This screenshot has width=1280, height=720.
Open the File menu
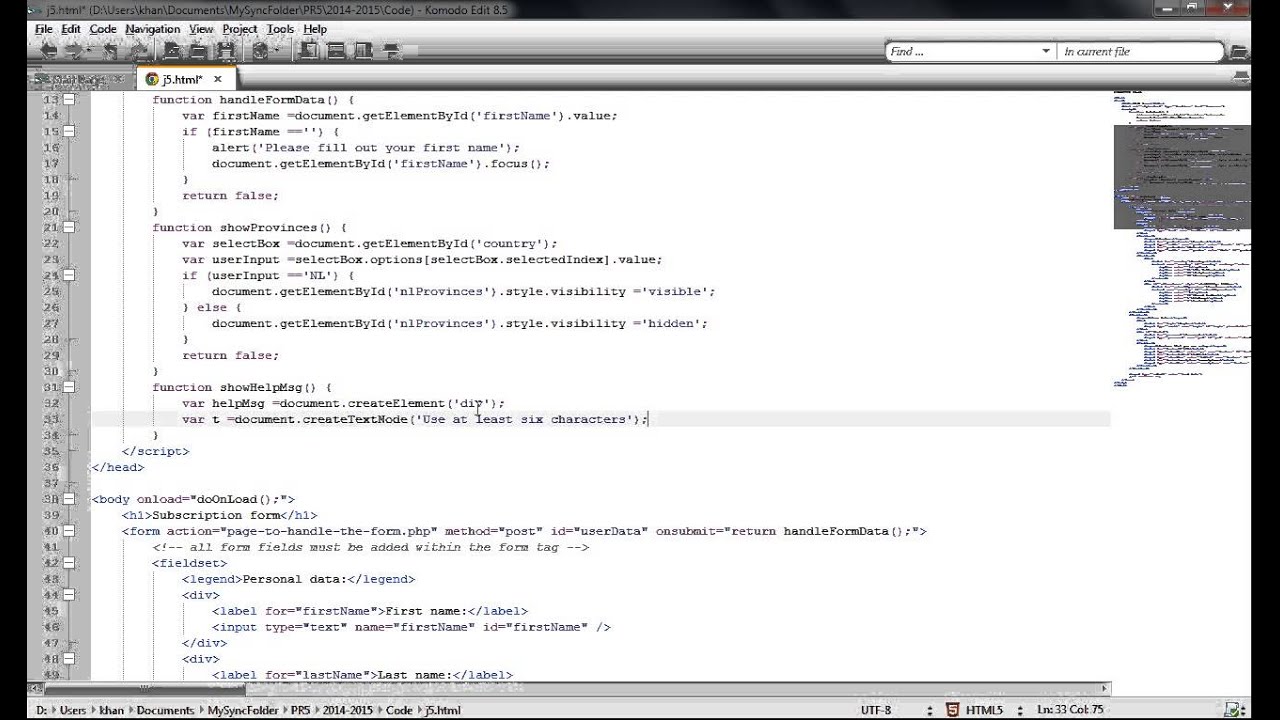(44, 29)
